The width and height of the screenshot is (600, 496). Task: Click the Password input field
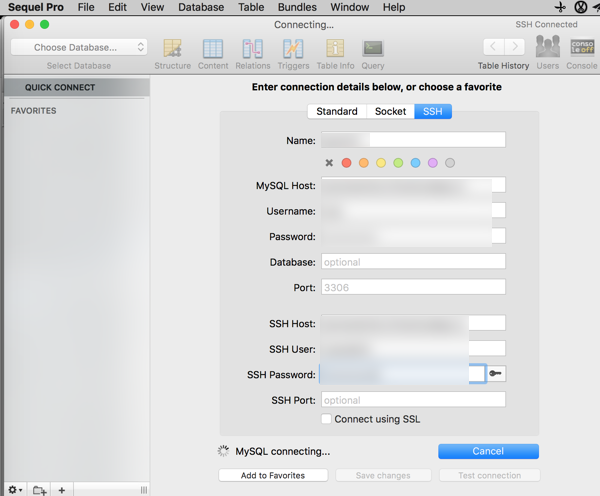point(413,236)
